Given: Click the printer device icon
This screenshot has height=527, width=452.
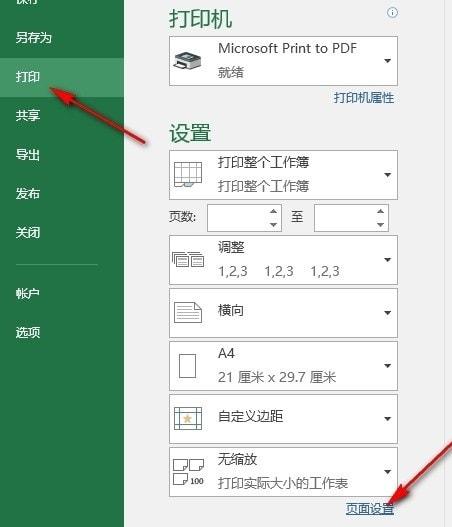Looking at the screenshot, I should 187,61.
